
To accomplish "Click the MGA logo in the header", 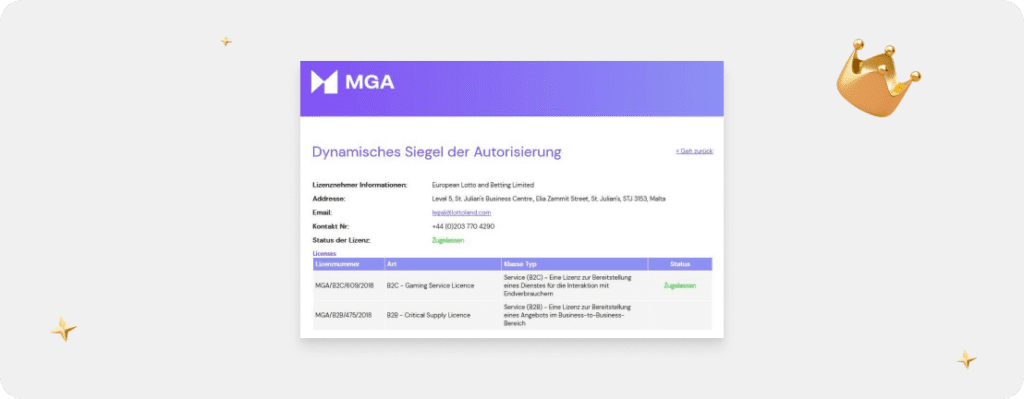I will click(352, 82).
